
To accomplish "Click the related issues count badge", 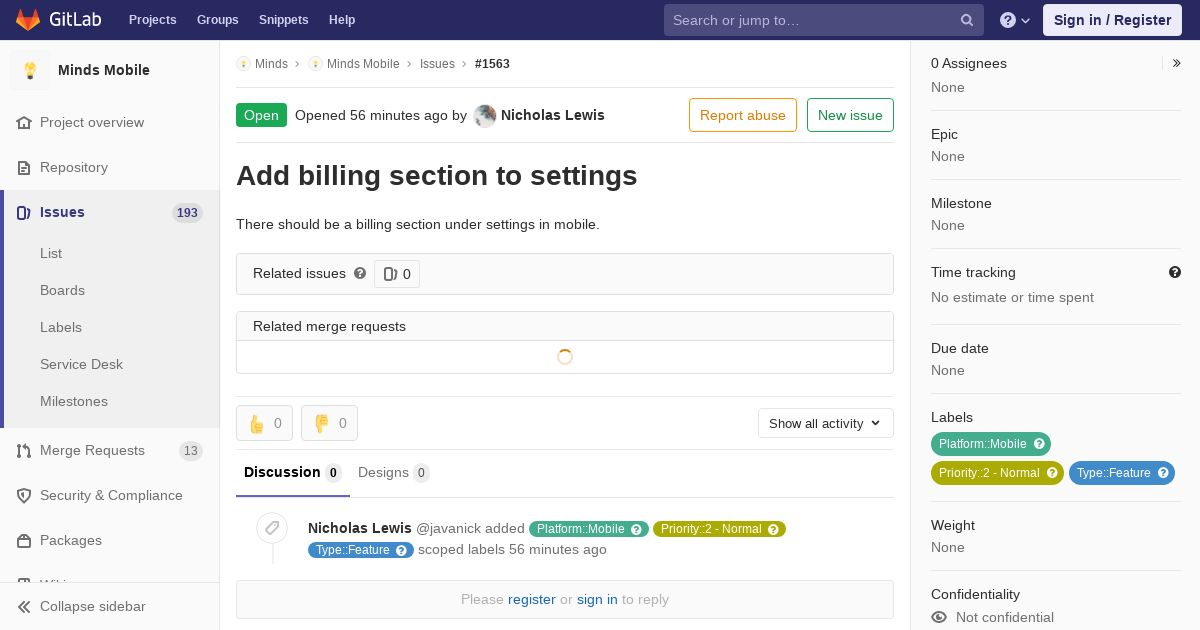I will [x=397, y=274].
